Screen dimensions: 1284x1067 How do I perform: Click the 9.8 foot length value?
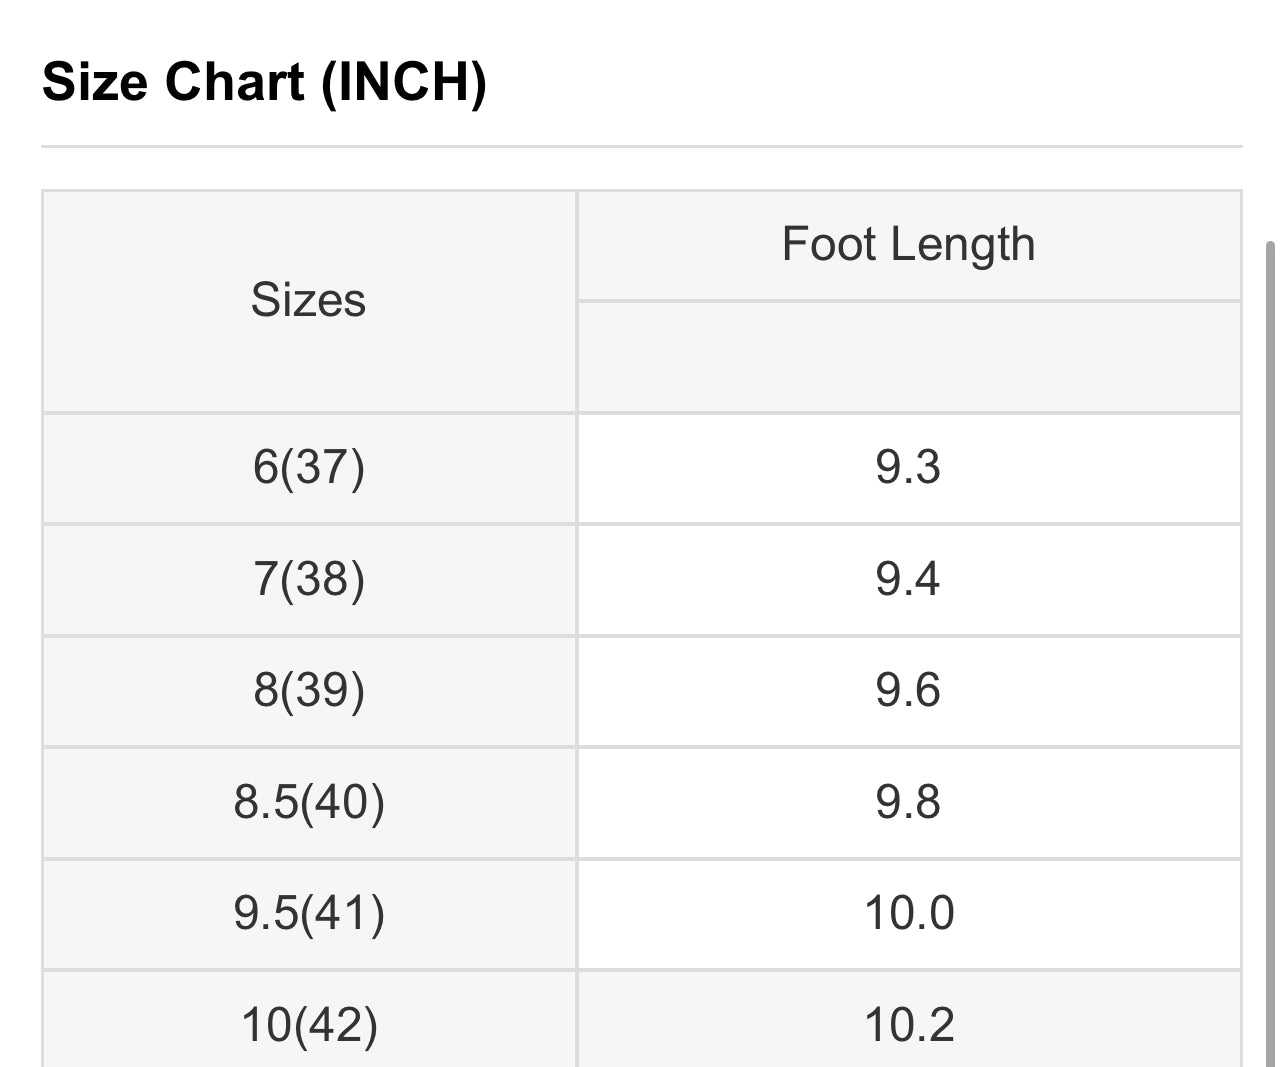tap(908, 802)
